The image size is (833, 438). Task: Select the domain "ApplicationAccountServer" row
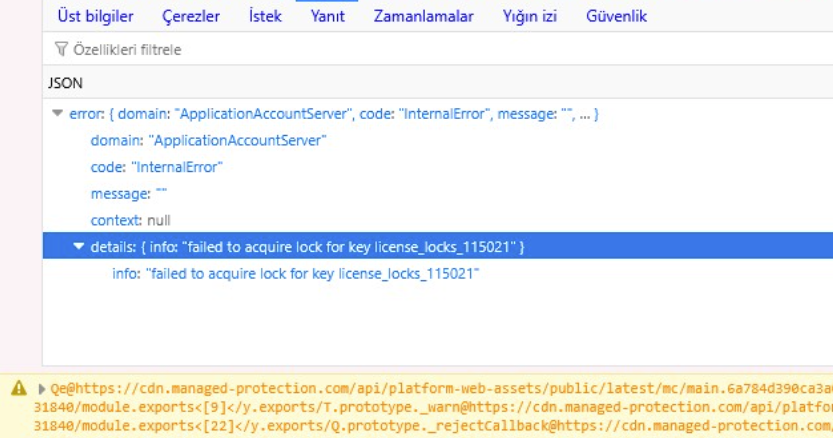438,140
